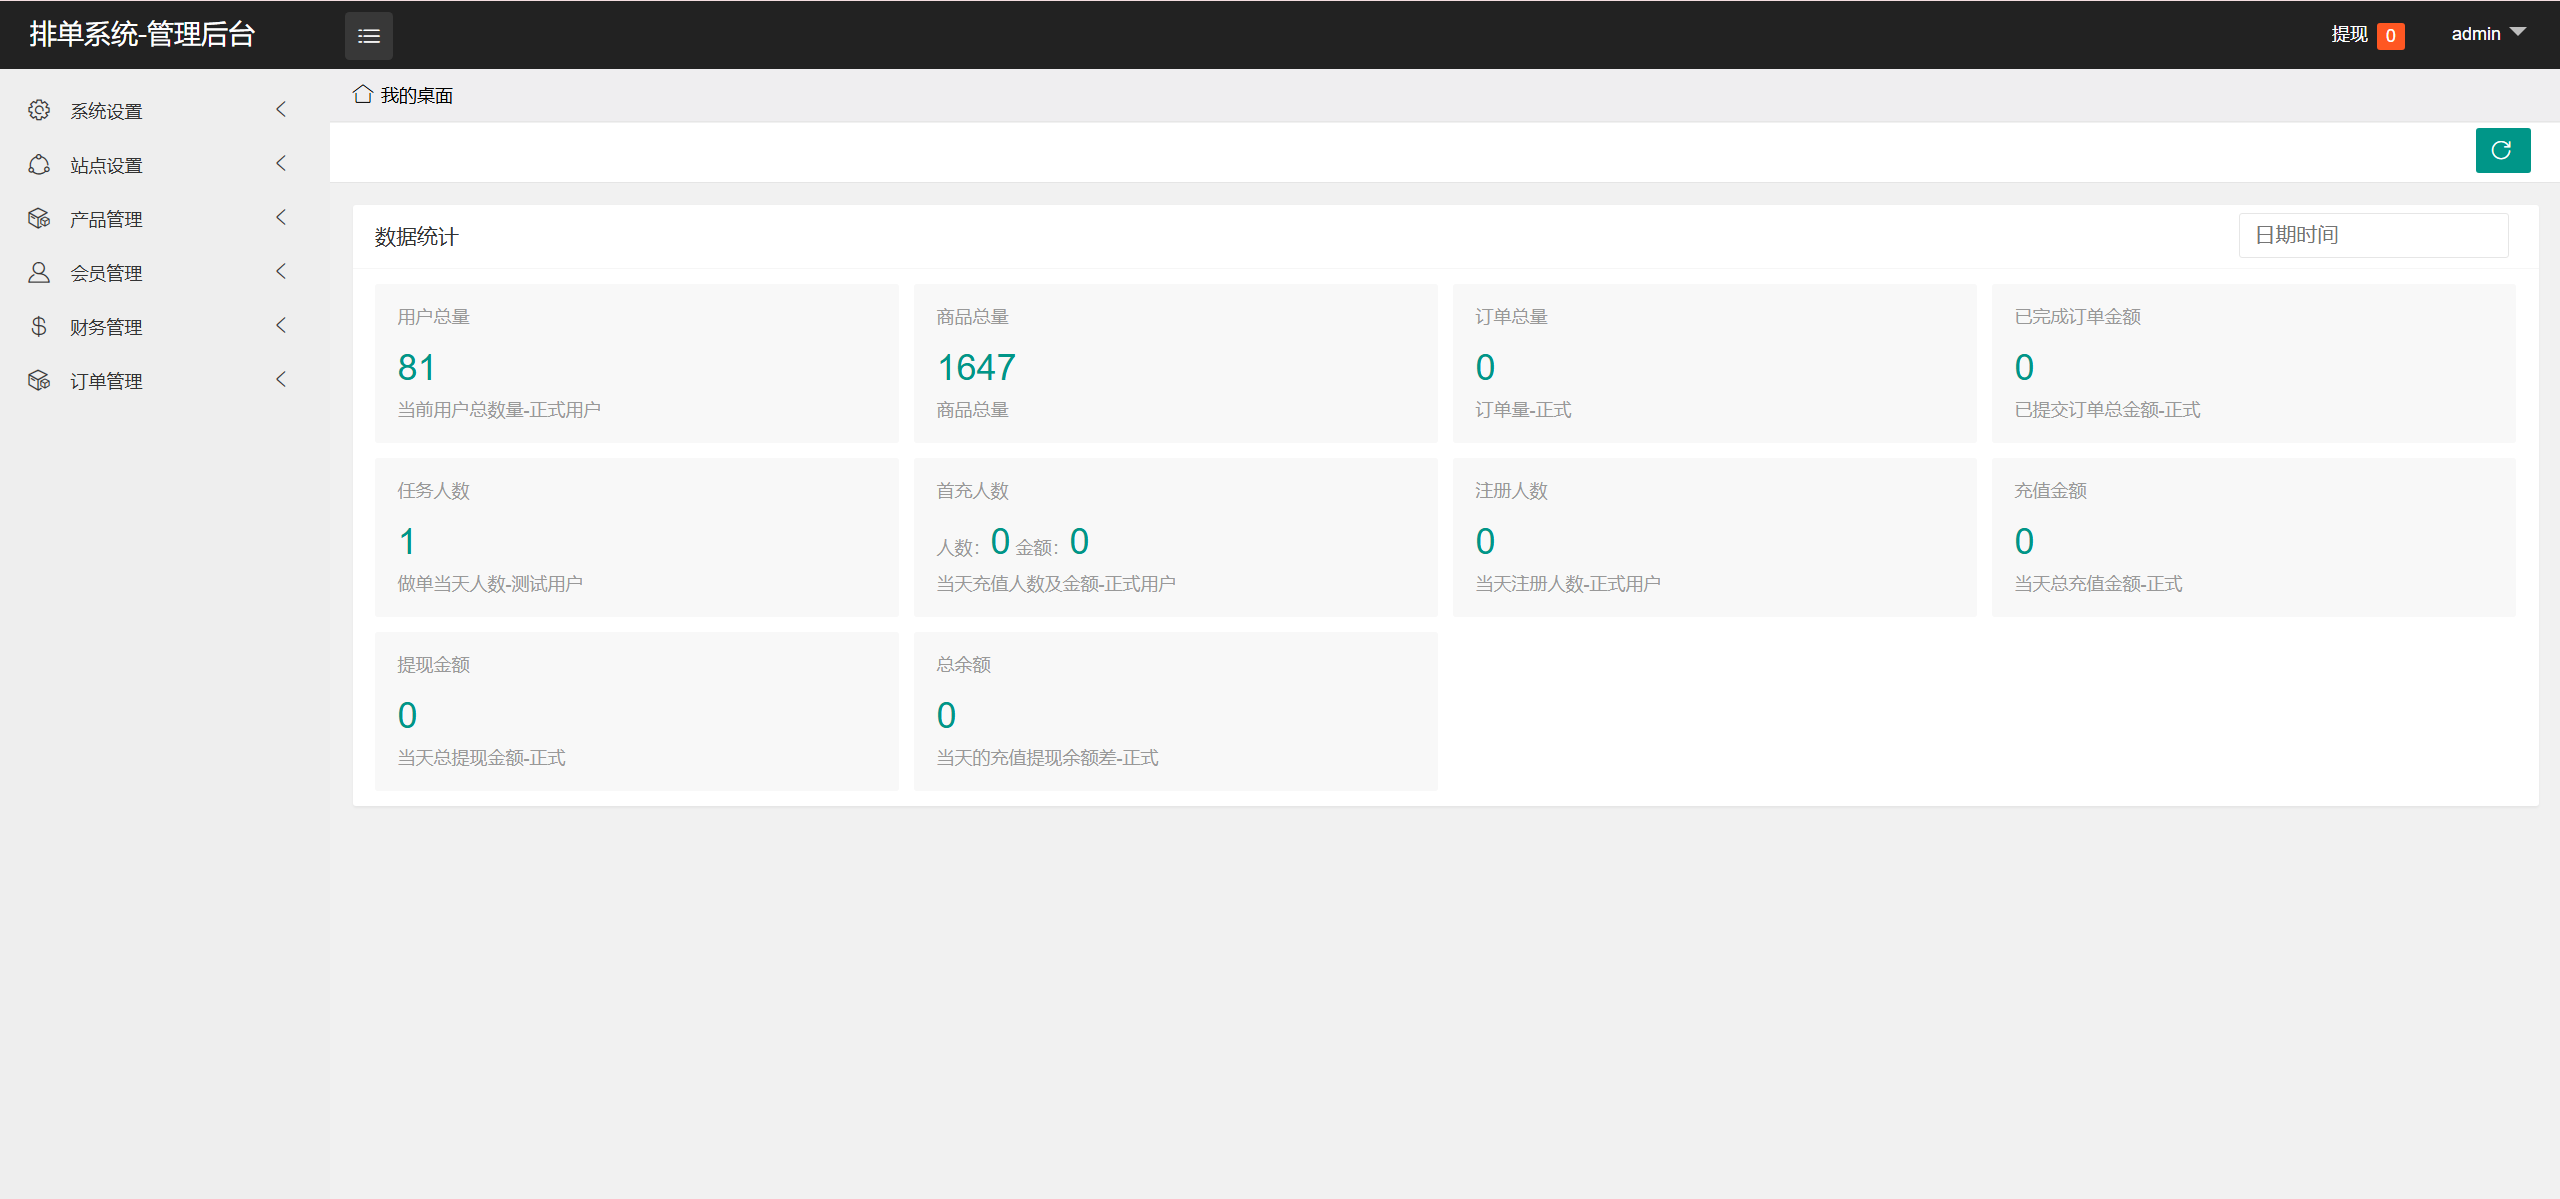
Task: Open the 产品管理 menu item
Action: coord(106,219)
